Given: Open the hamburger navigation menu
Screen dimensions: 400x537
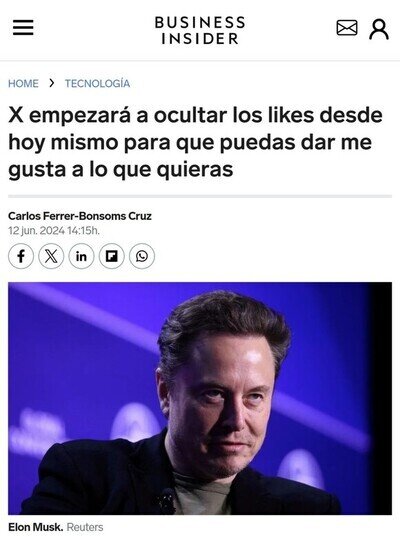Looking at the screenshot, I should (x=23, y=27).
